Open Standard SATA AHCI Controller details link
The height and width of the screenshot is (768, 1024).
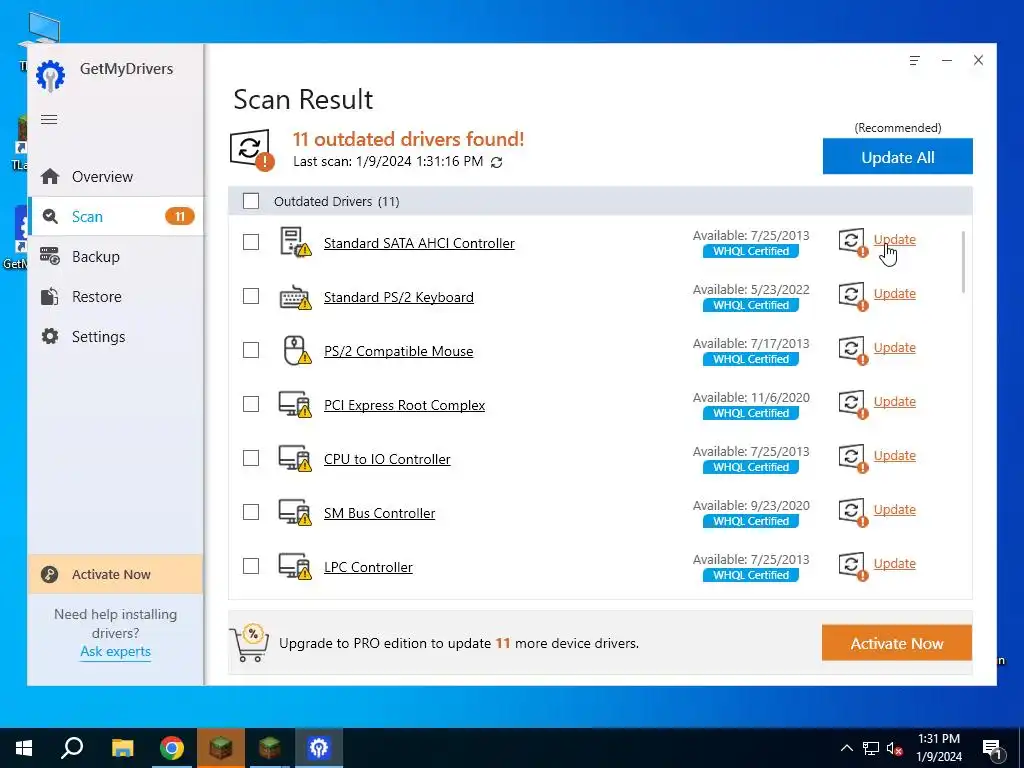(x=419, y=243)
